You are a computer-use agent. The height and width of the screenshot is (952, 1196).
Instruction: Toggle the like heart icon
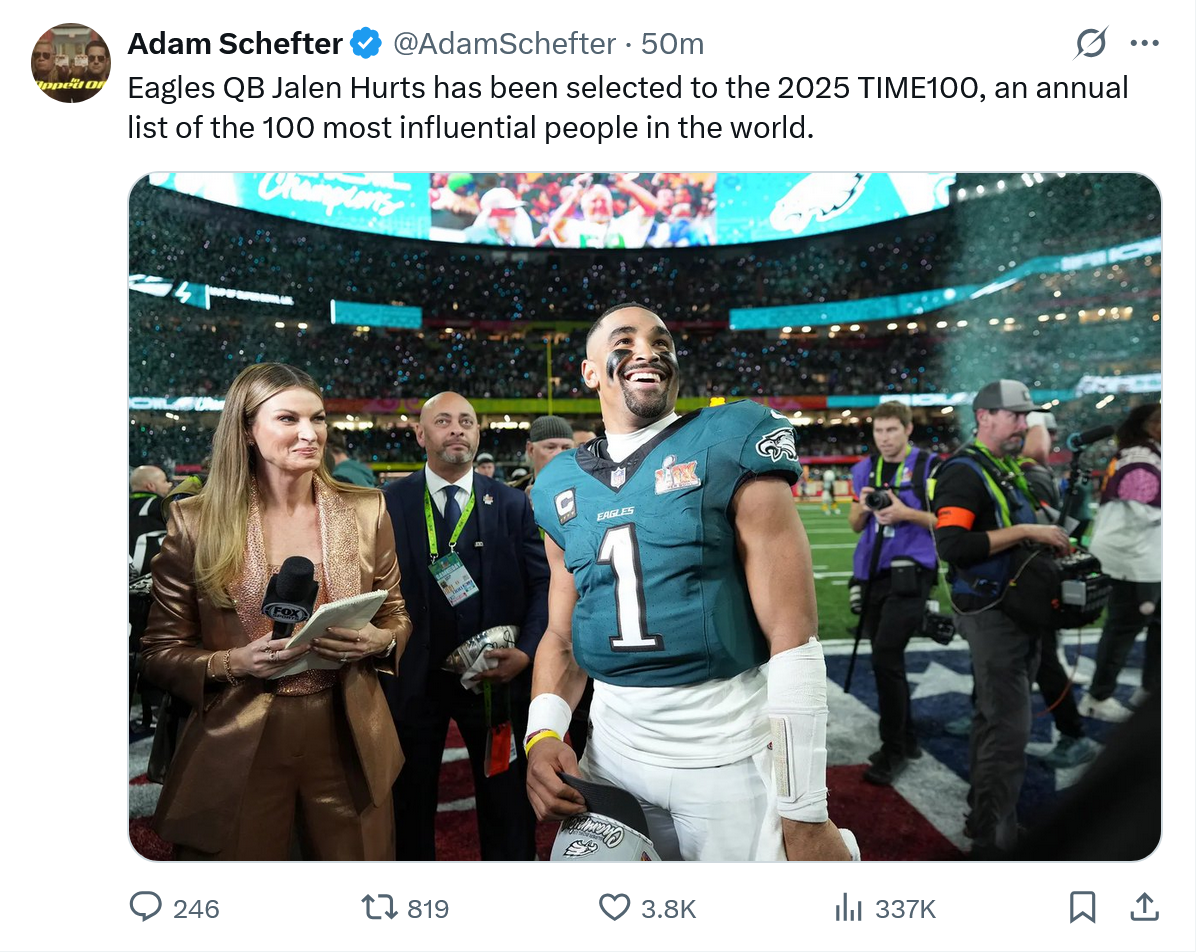[613, 907]
